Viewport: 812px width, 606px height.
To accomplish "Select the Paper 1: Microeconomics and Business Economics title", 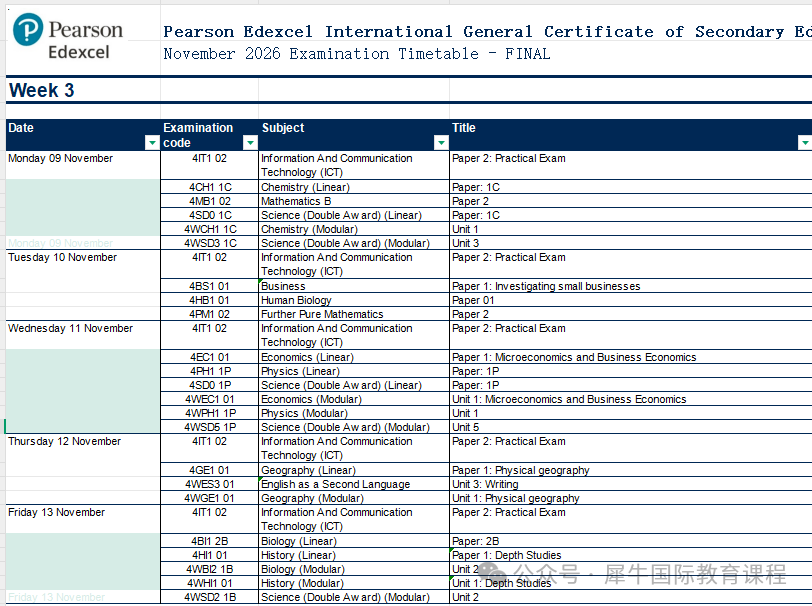I will click(631, 357).
